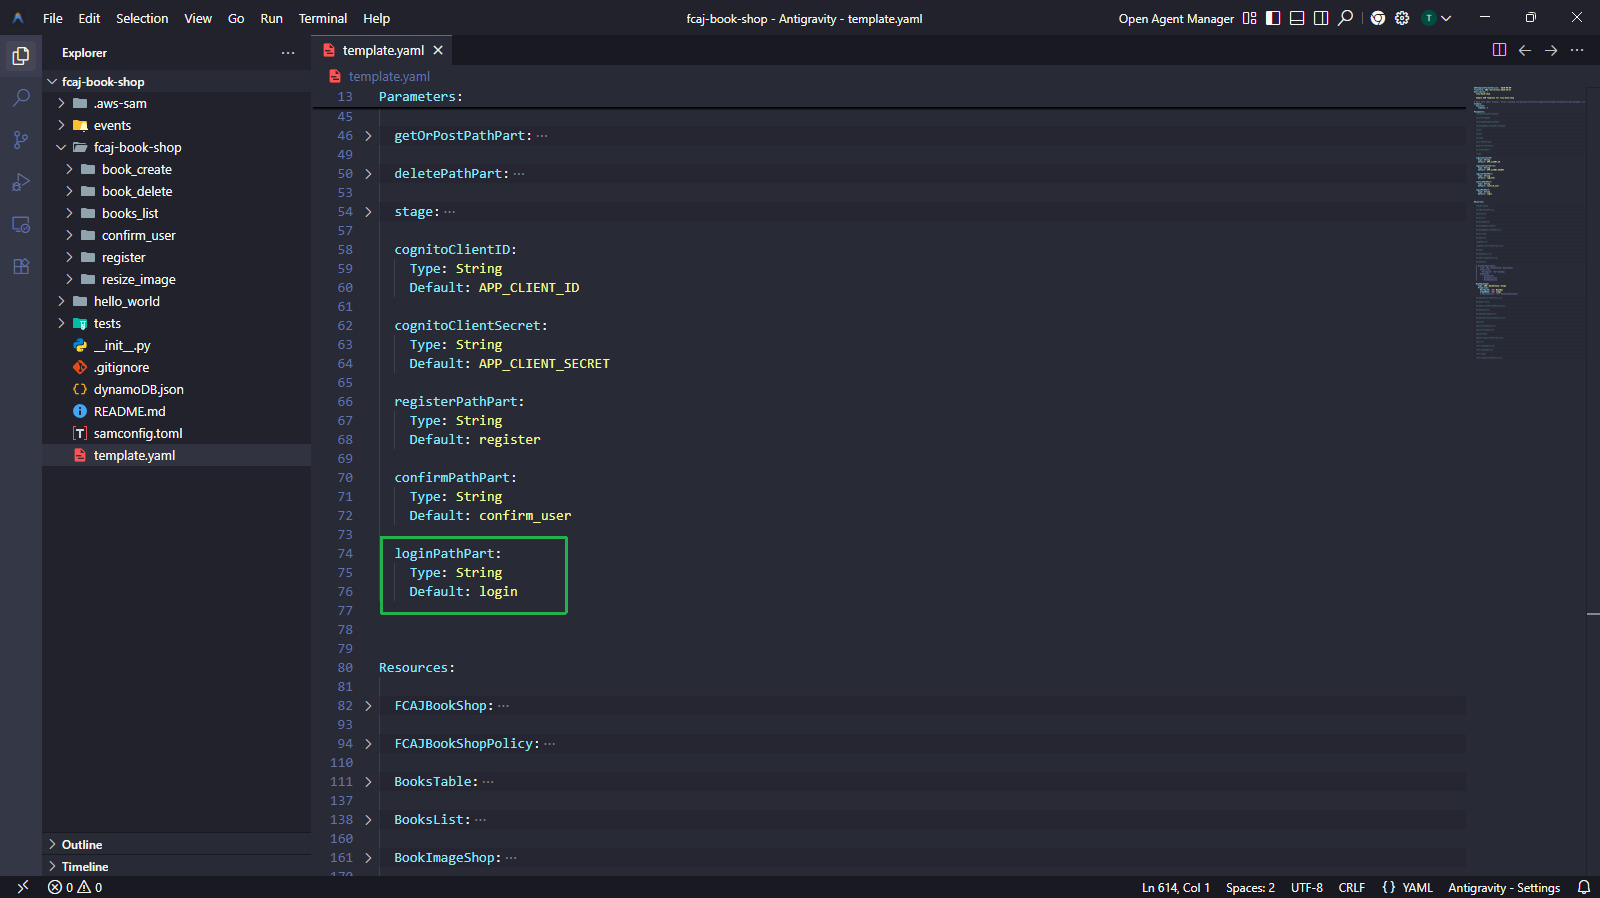This screenshot has height=898, width=1600.
Task: Open Selection menu
Action: tap(142, 18)
